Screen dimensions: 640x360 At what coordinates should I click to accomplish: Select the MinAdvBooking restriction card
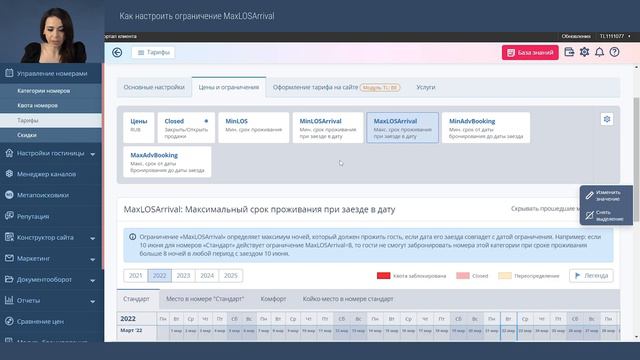[x=486, y=128]
